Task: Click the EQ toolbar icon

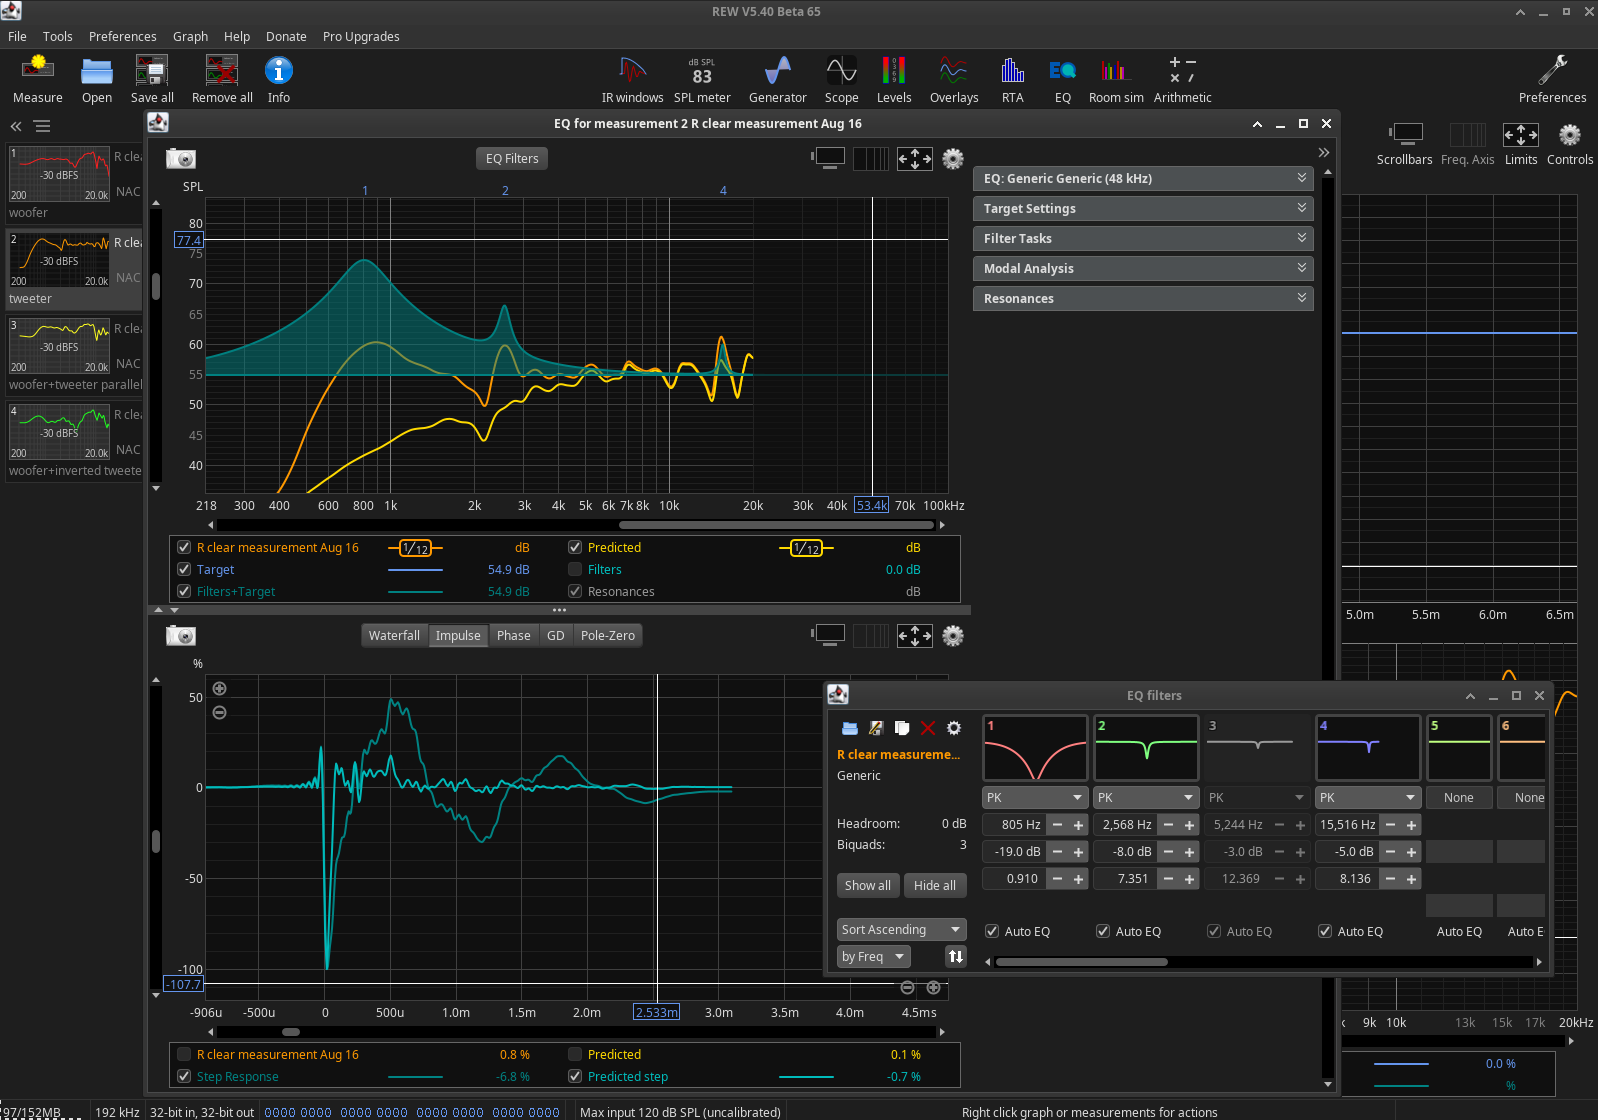Action: (x=1062, y=78)
